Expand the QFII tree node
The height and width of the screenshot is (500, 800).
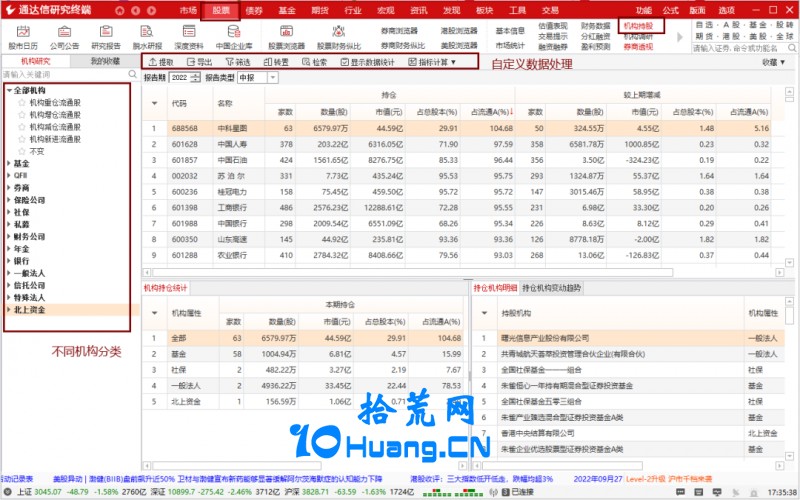9,176
